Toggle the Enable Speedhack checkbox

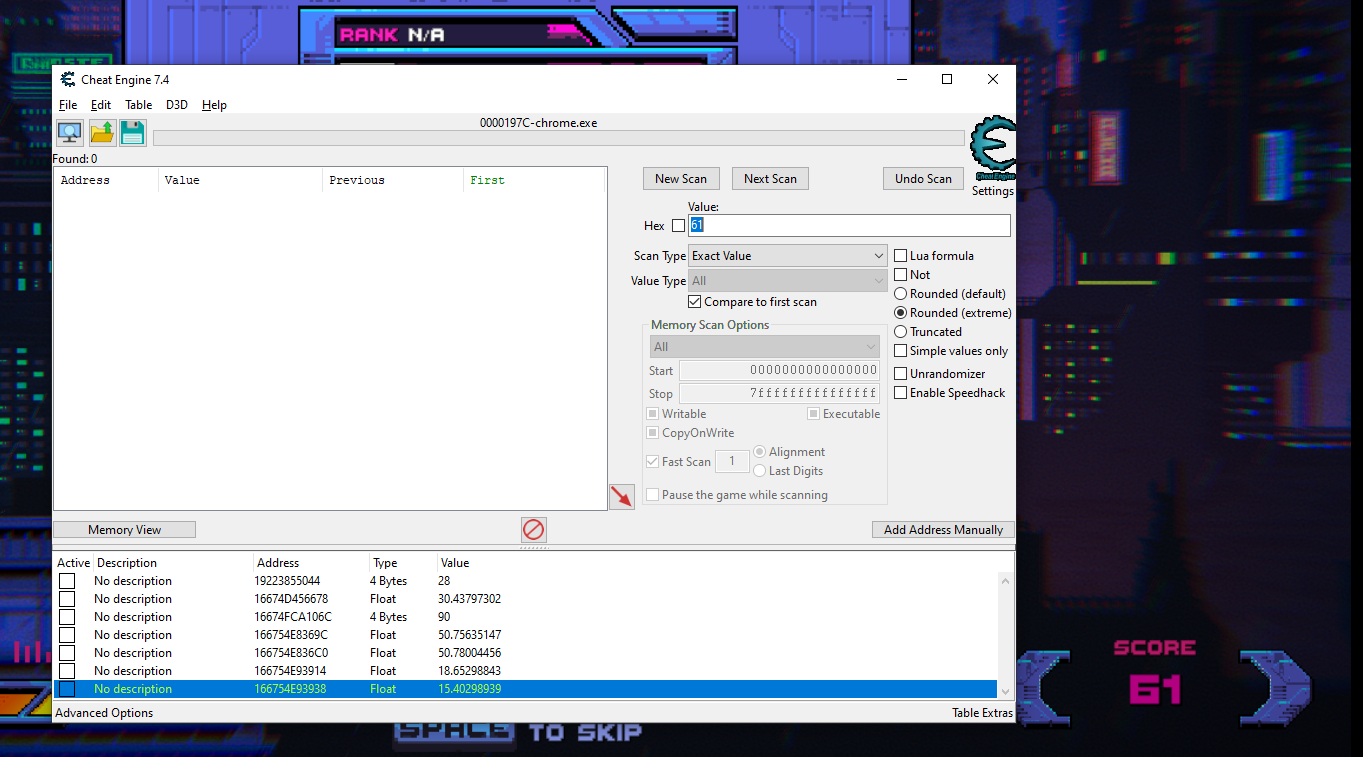900,393
